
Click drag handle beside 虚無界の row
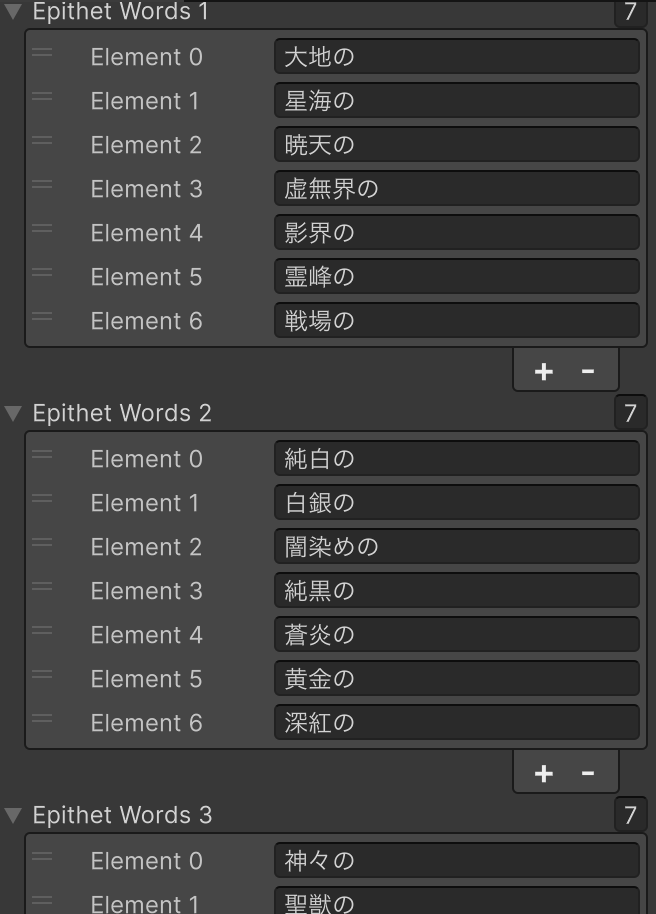click(x=42, y=184)
